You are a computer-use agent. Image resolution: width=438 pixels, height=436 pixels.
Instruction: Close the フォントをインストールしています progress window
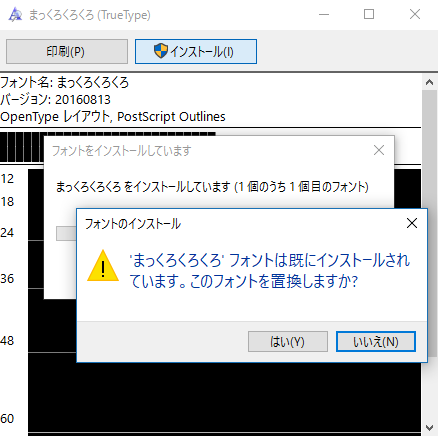pyautogui.click(x=379, y=150)
